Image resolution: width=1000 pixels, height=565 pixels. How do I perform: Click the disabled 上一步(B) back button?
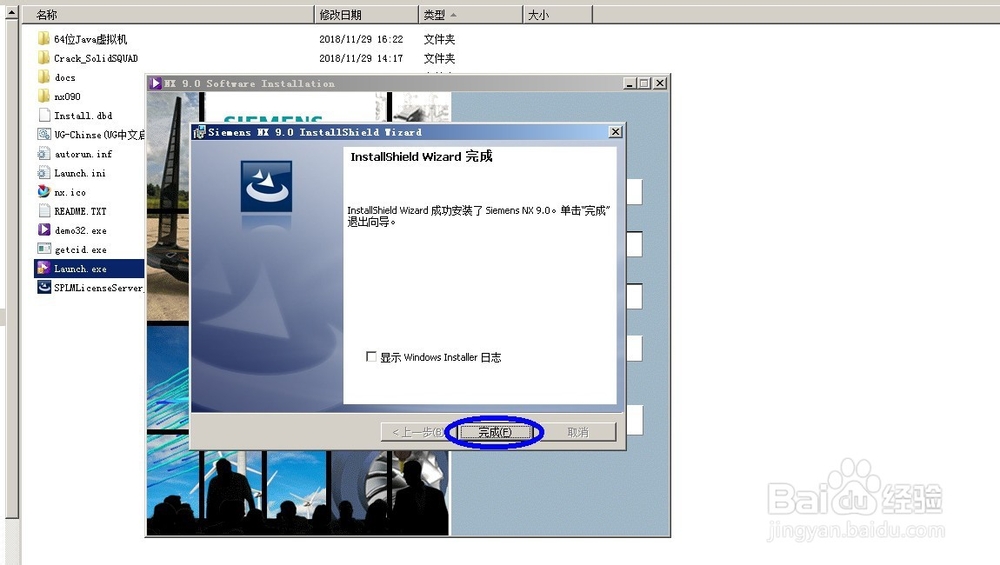coord(417,432)
